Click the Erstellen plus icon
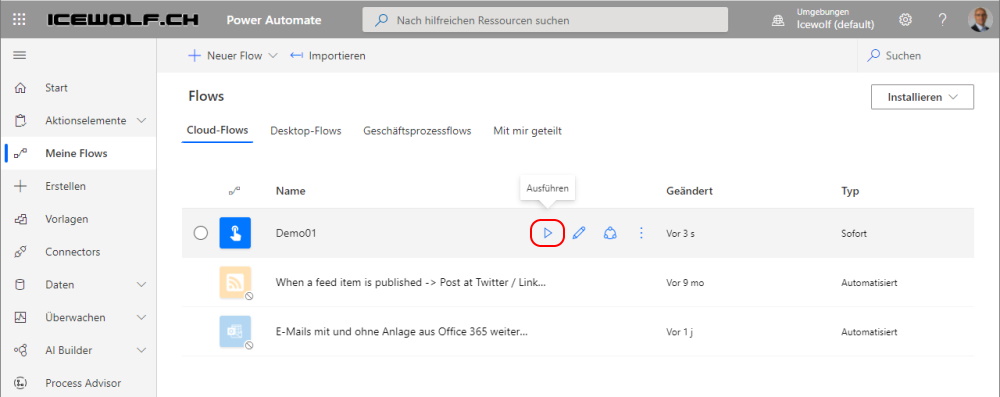The width and height of the screenshot is (1000, 397). [x=20, y=186]
